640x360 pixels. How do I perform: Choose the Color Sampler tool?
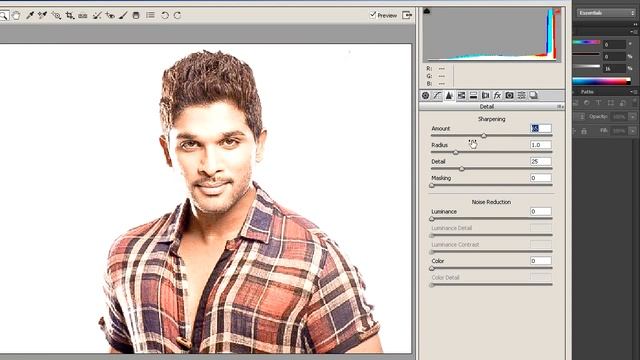(x=42, y=16)
